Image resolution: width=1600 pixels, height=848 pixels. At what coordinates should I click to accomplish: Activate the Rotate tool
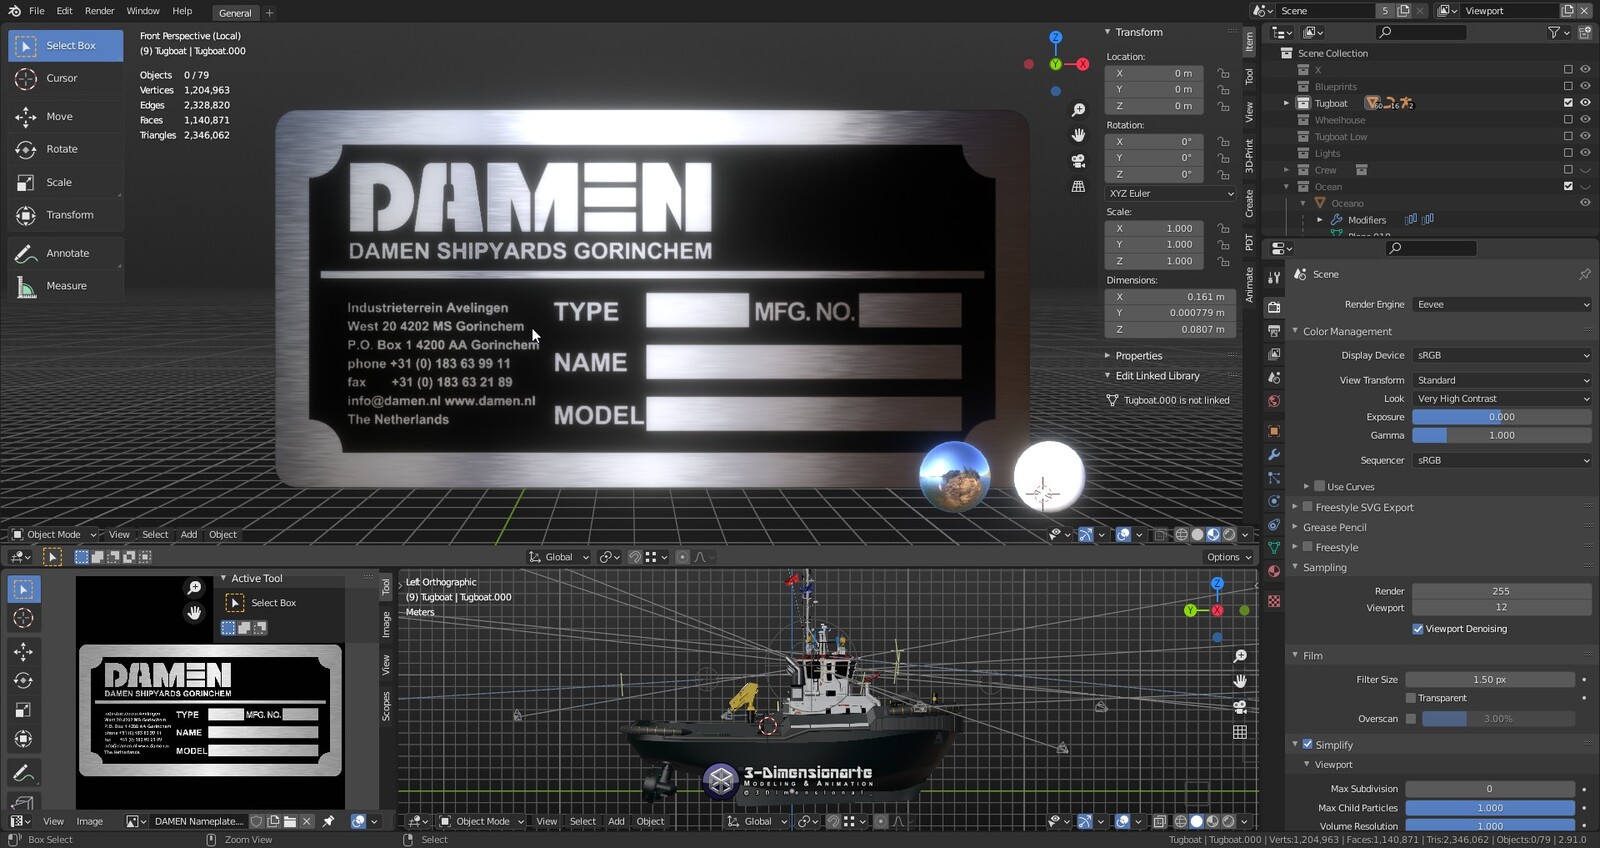pyautogui.click(x=65, y=149)
